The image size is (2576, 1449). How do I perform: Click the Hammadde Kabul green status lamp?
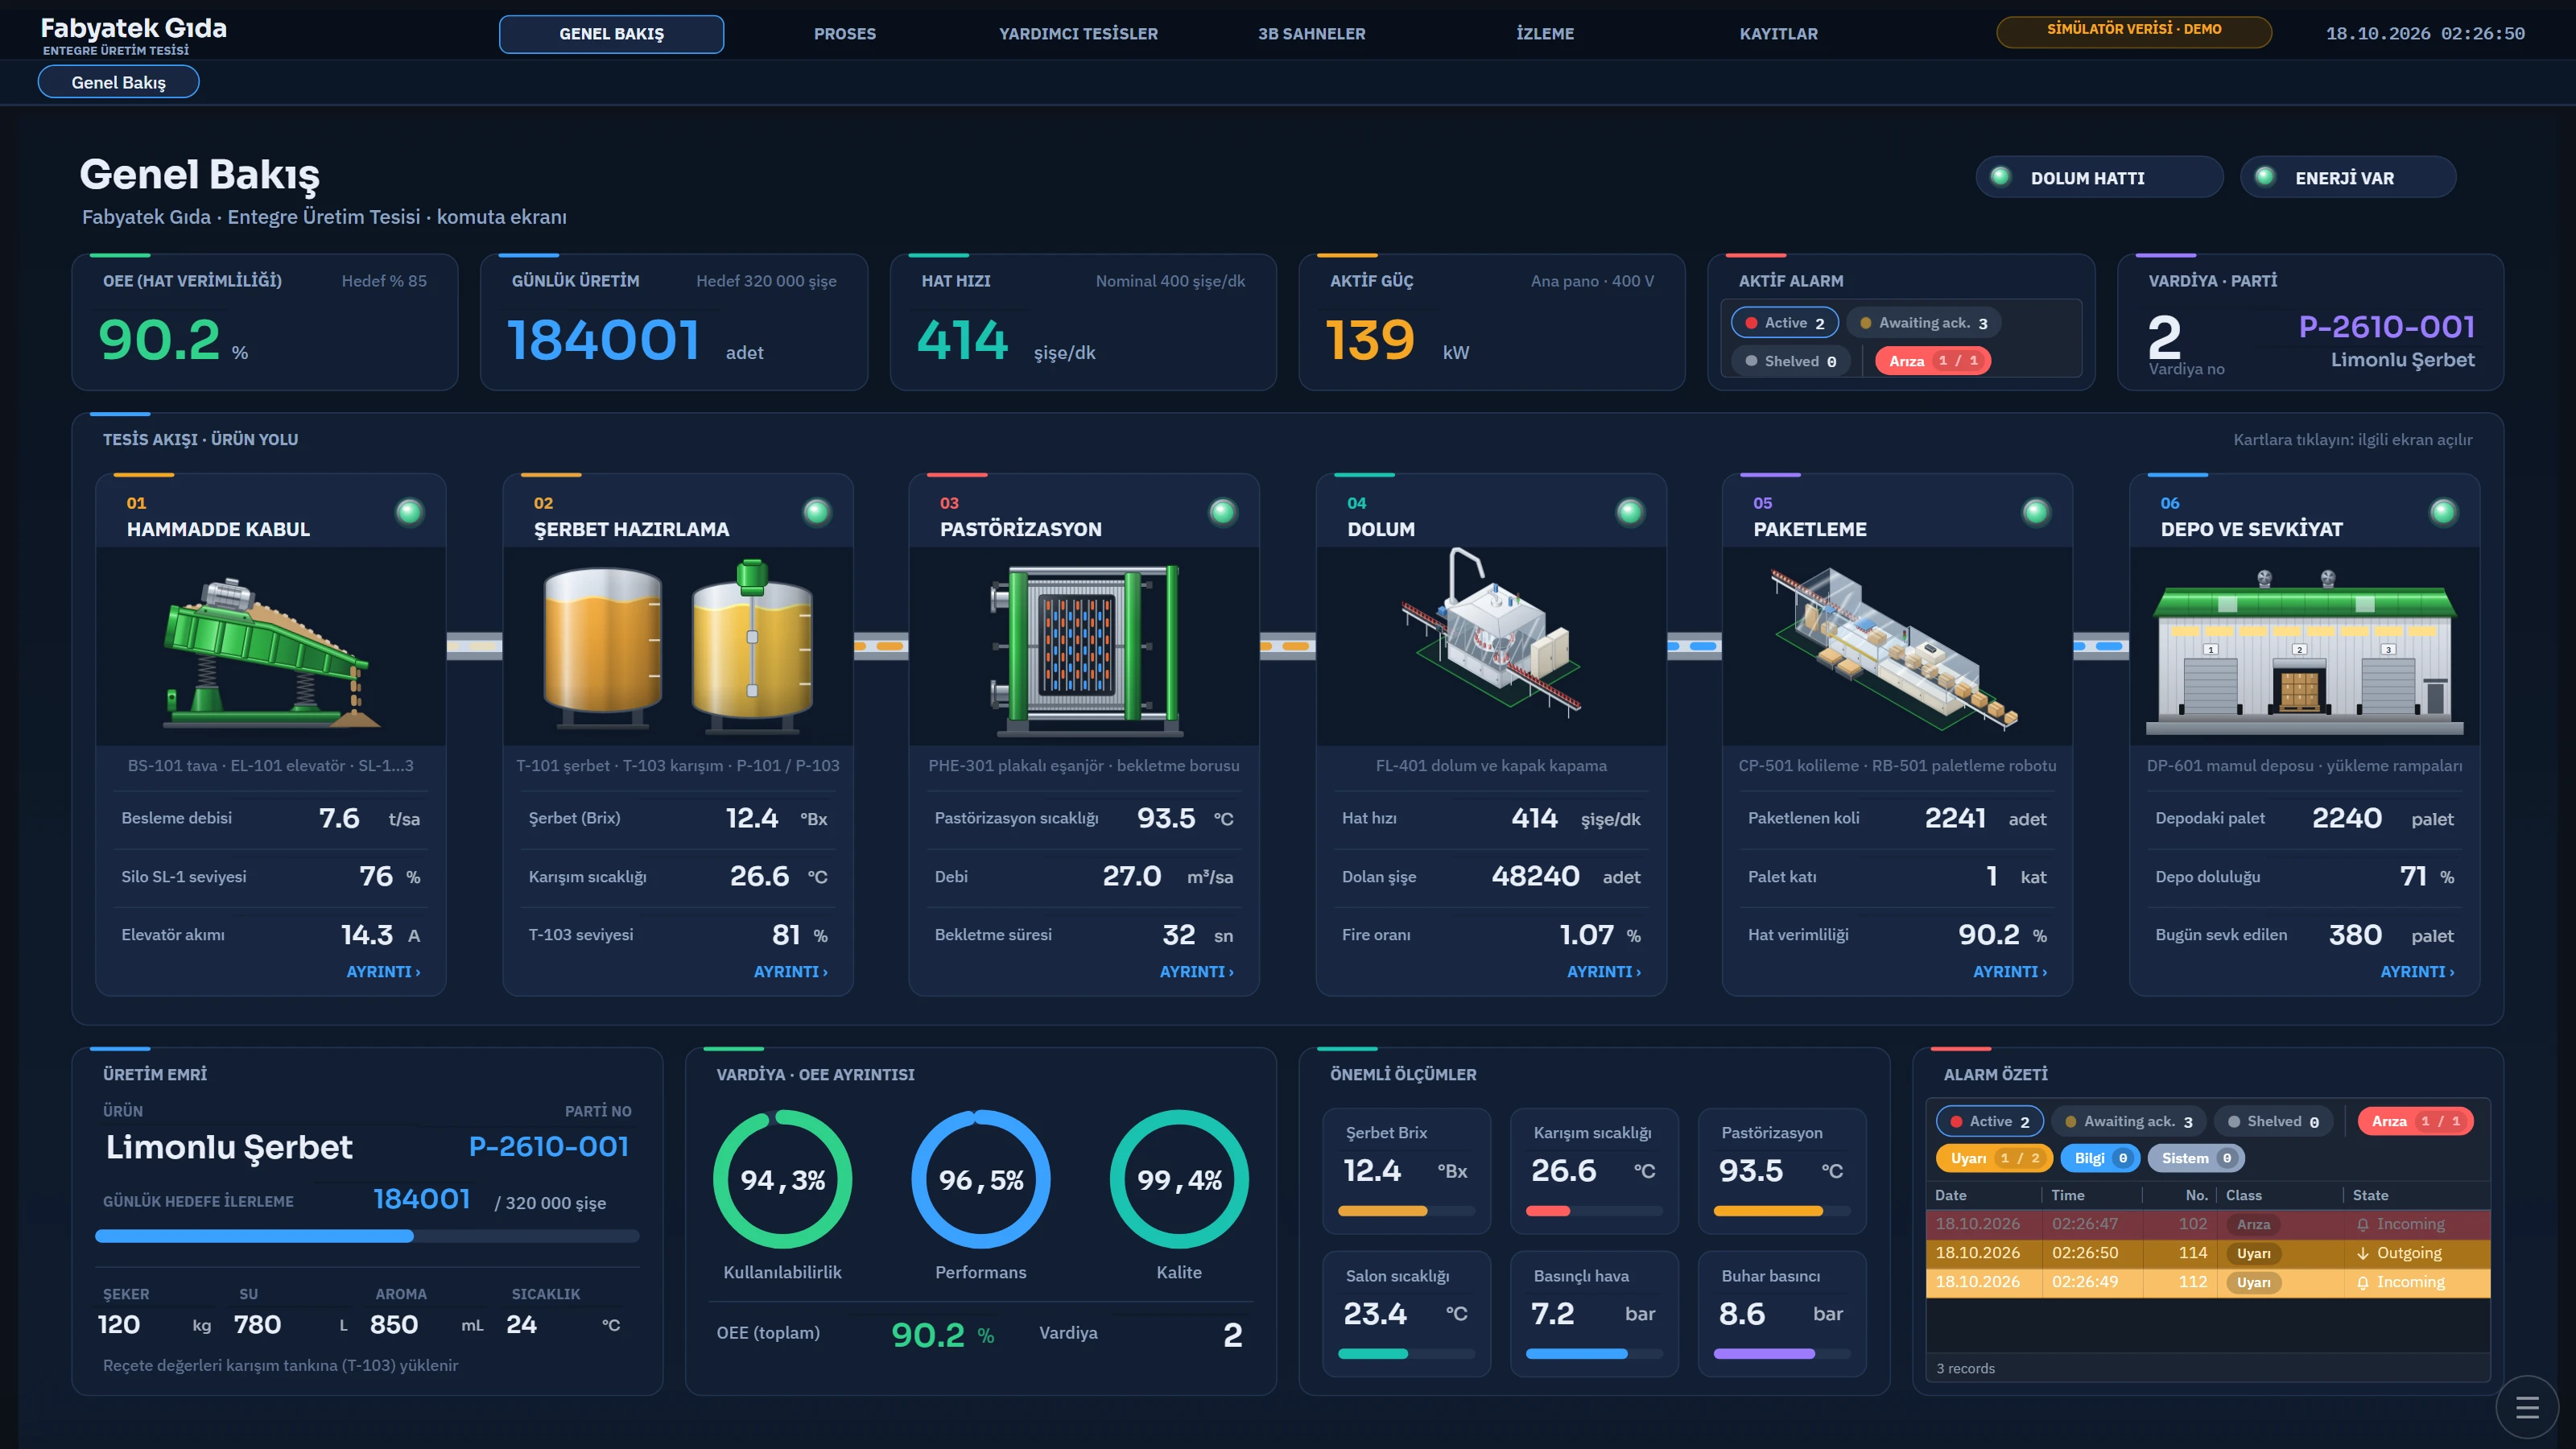click(x=409, y=512)
